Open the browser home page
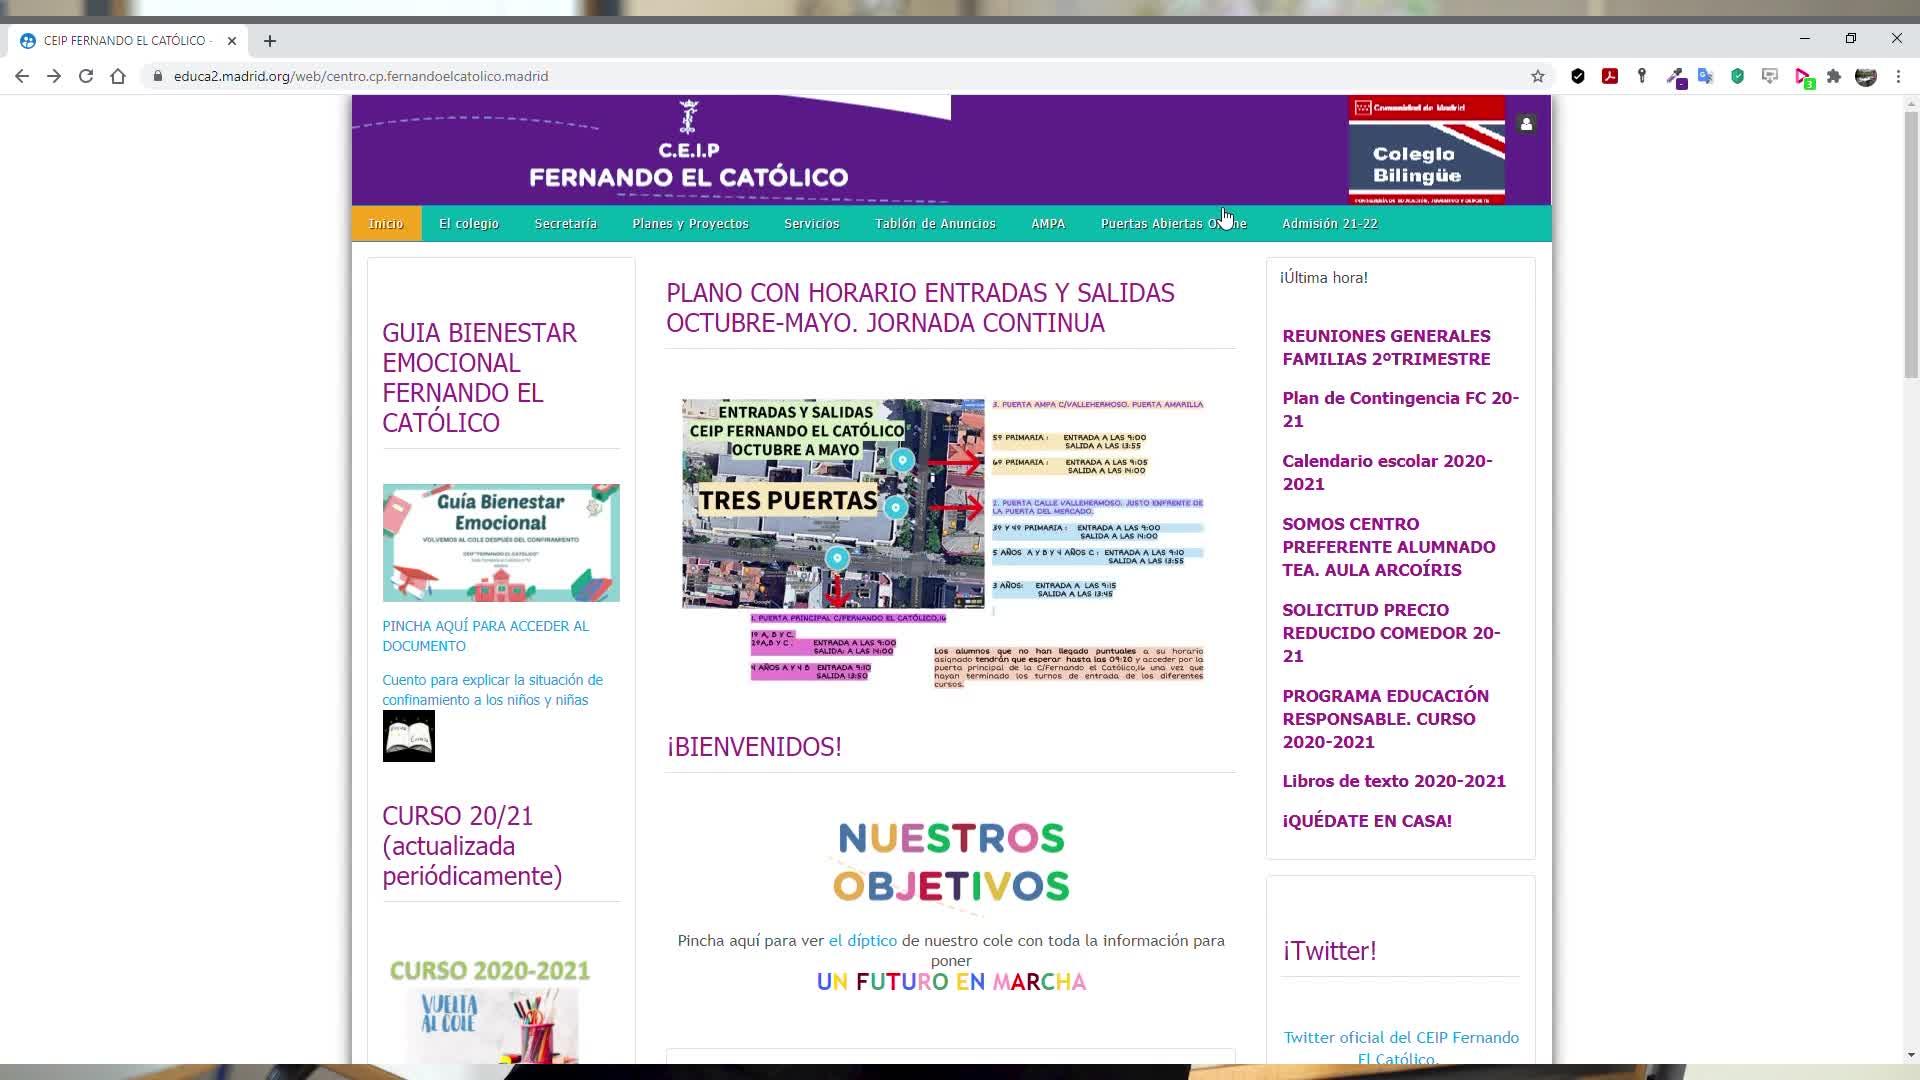 [x=118, y=76]
